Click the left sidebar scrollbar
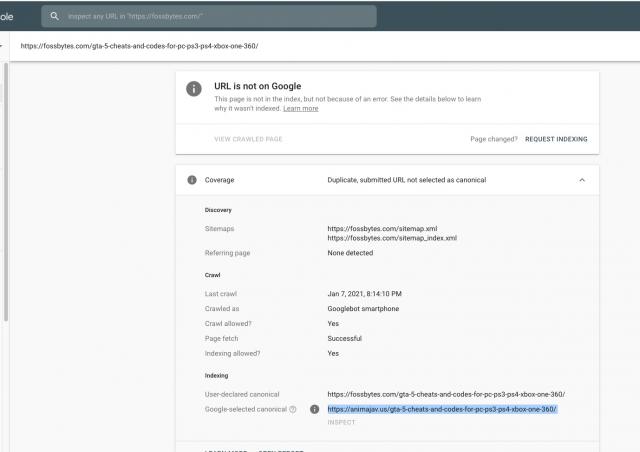 coord(6,192)
